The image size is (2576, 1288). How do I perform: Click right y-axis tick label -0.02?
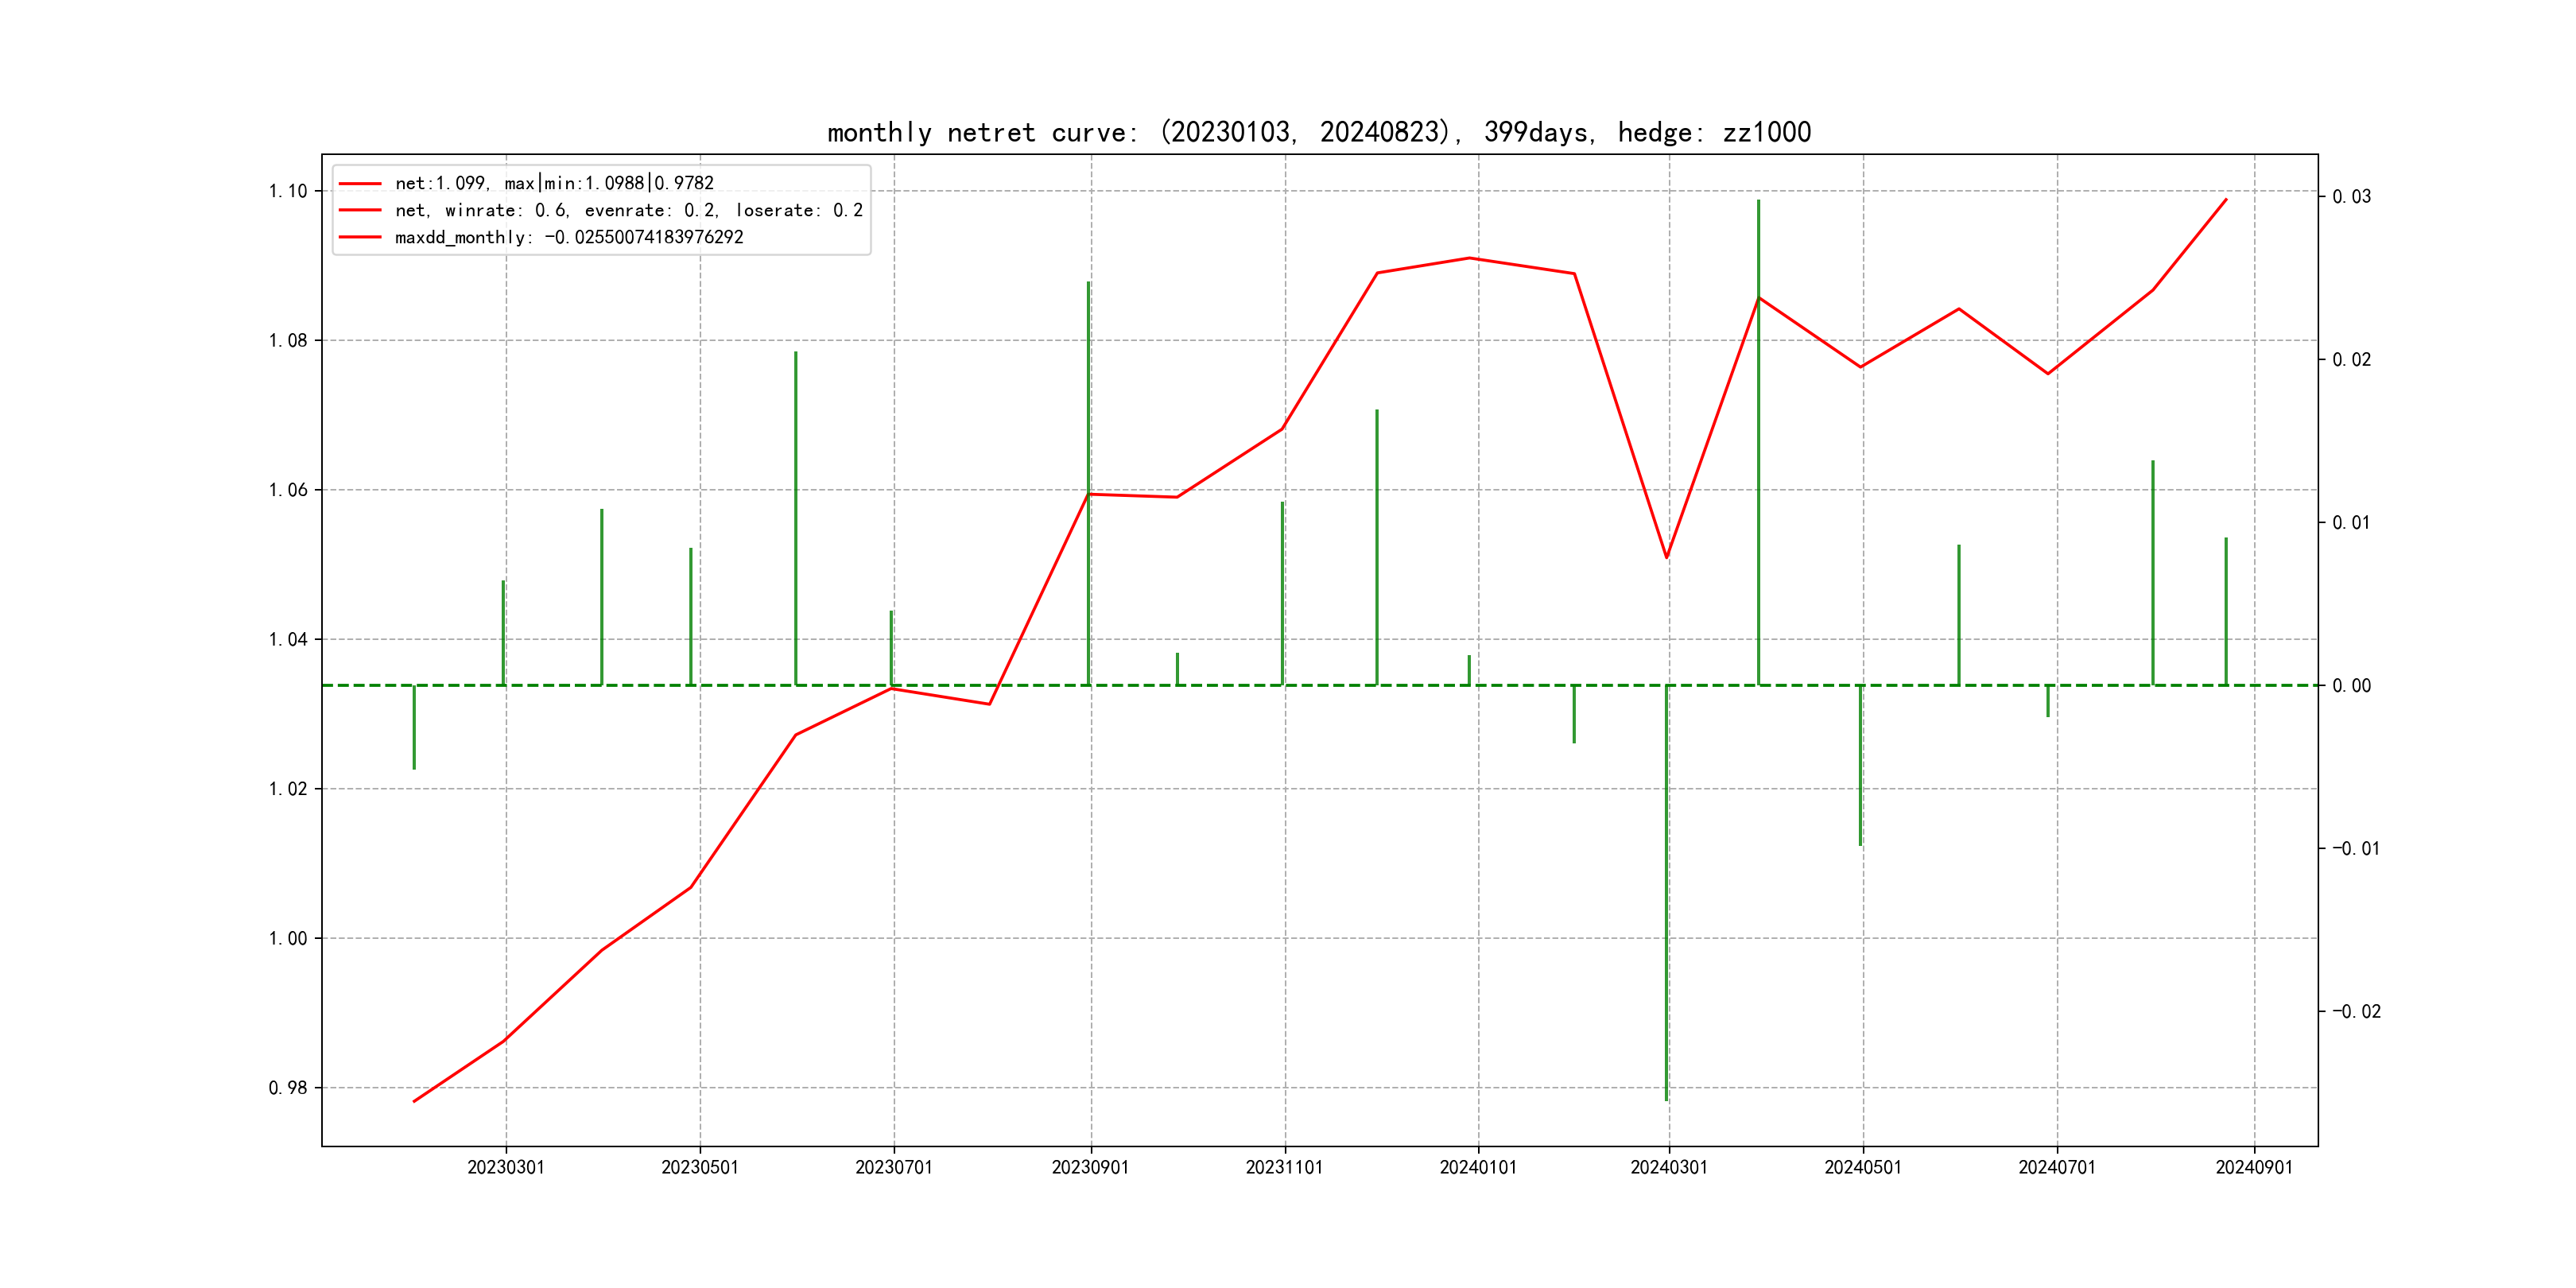click(x=2356, y=1011)
